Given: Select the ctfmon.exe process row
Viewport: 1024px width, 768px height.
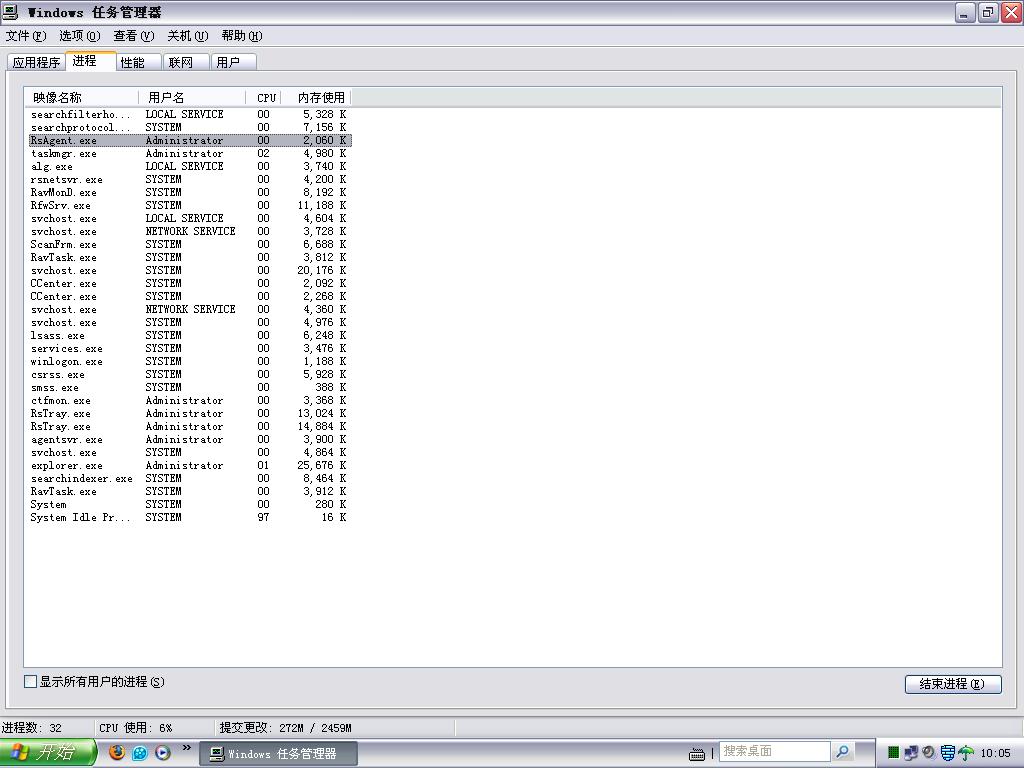Looking at the screenshot, I should (189, 400).
